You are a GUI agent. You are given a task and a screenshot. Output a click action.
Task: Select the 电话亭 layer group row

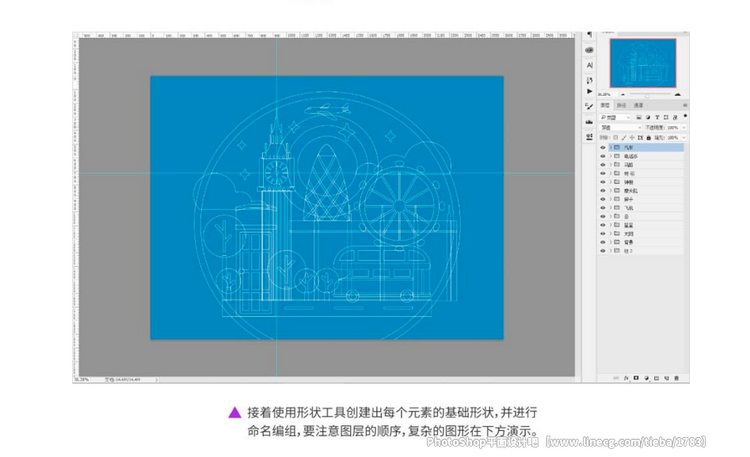[646, 156]
